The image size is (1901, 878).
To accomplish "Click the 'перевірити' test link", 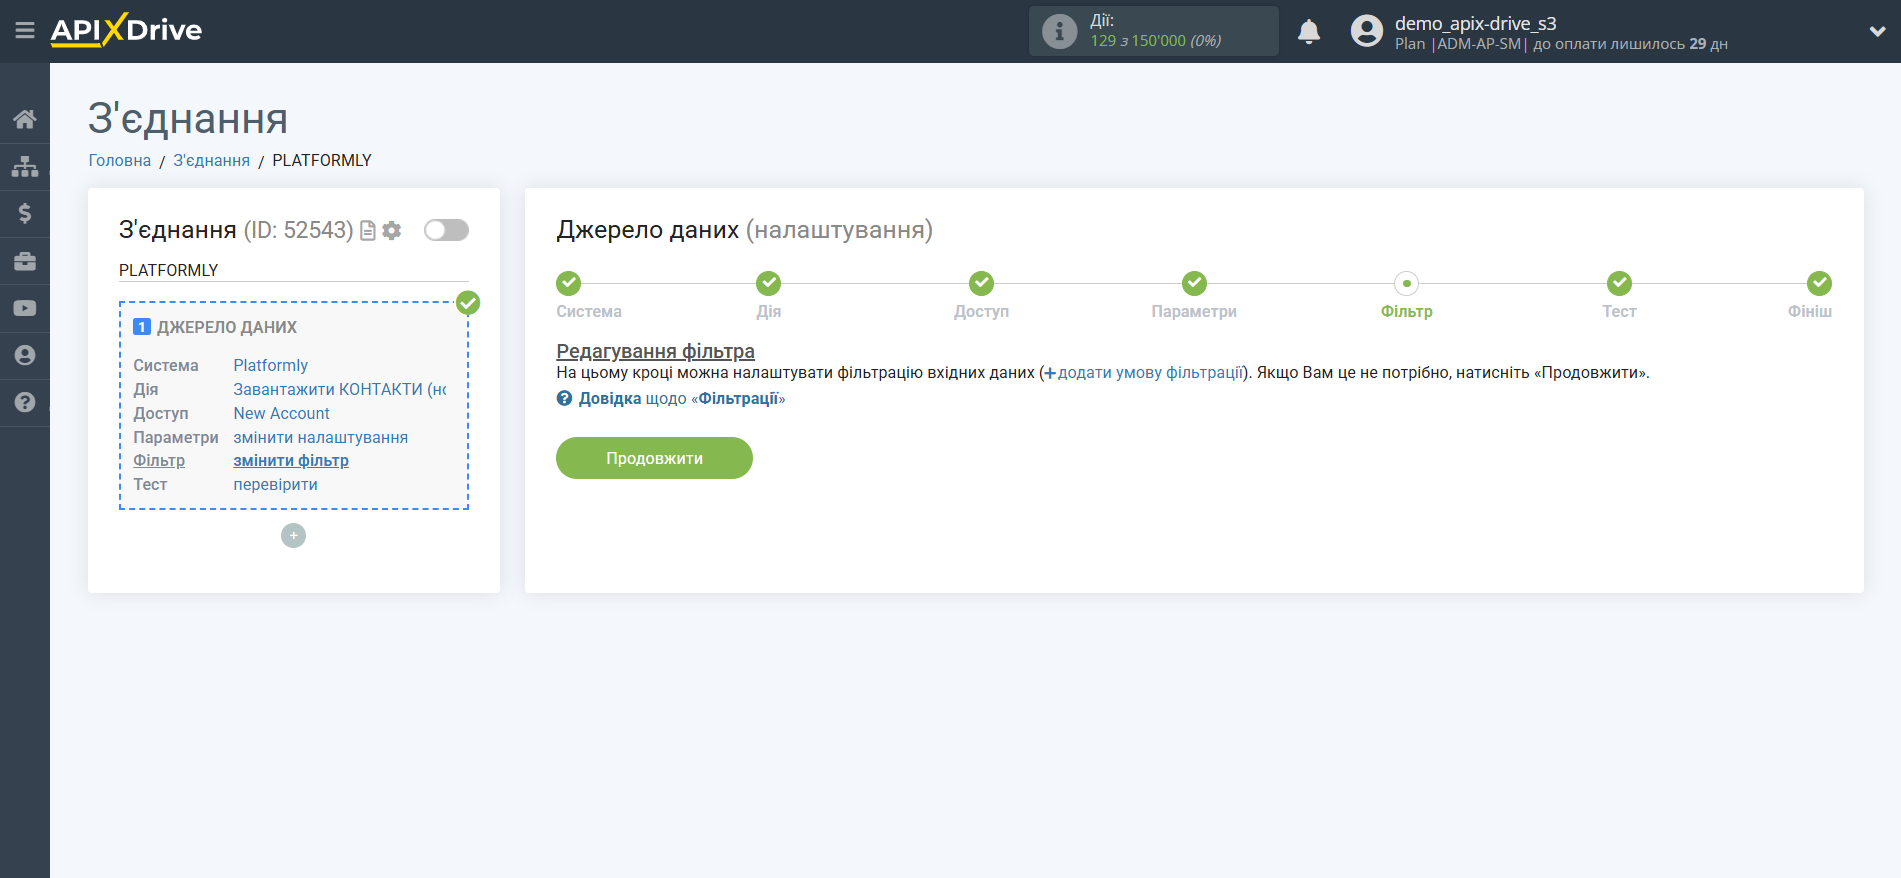I will tap(275, 485).
